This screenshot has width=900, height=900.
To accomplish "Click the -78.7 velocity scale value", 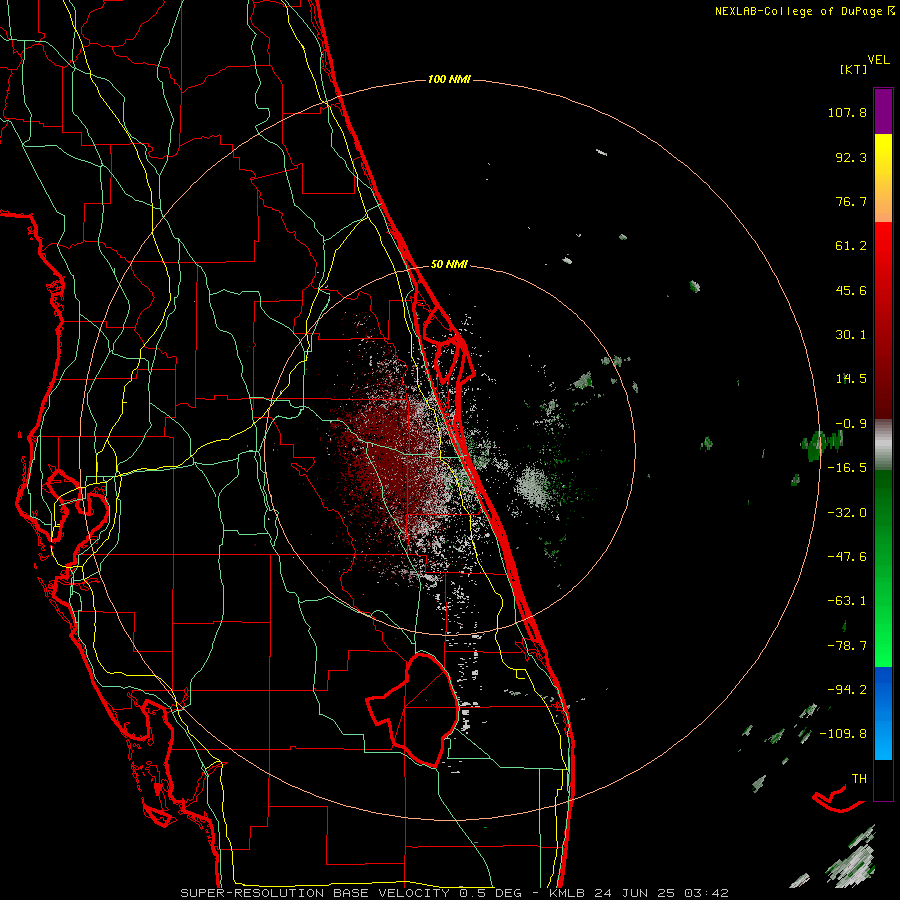I will (x=847, y=646).
